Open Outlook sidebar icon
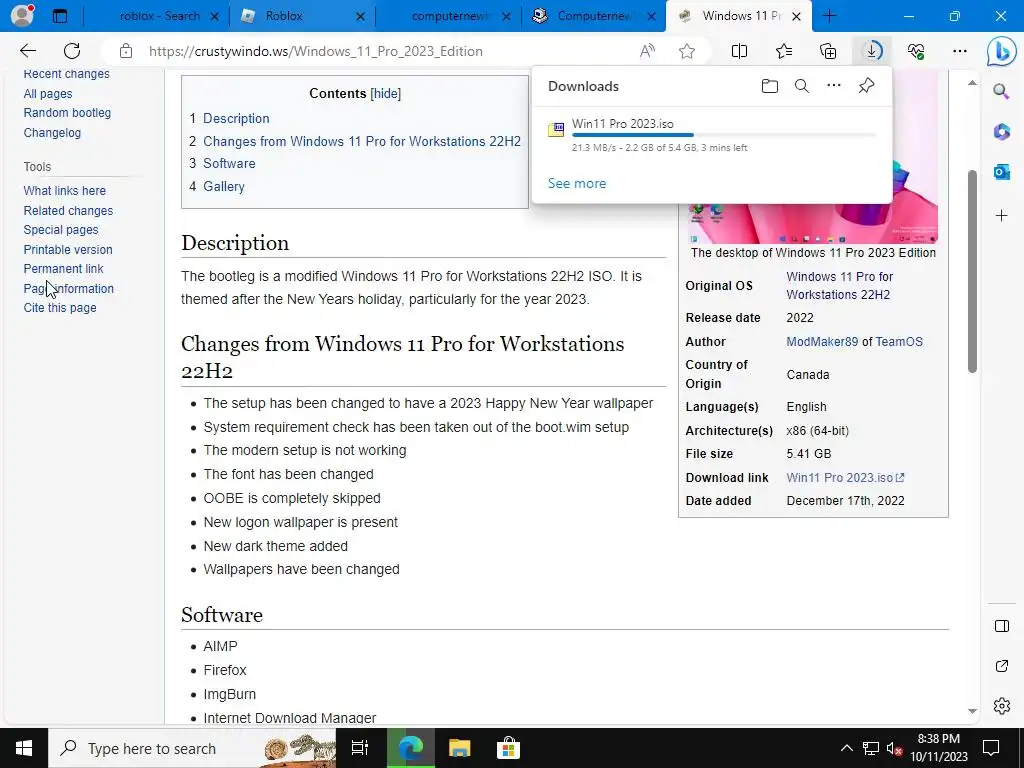The image size is (1024, 768). coord(1001,172)
